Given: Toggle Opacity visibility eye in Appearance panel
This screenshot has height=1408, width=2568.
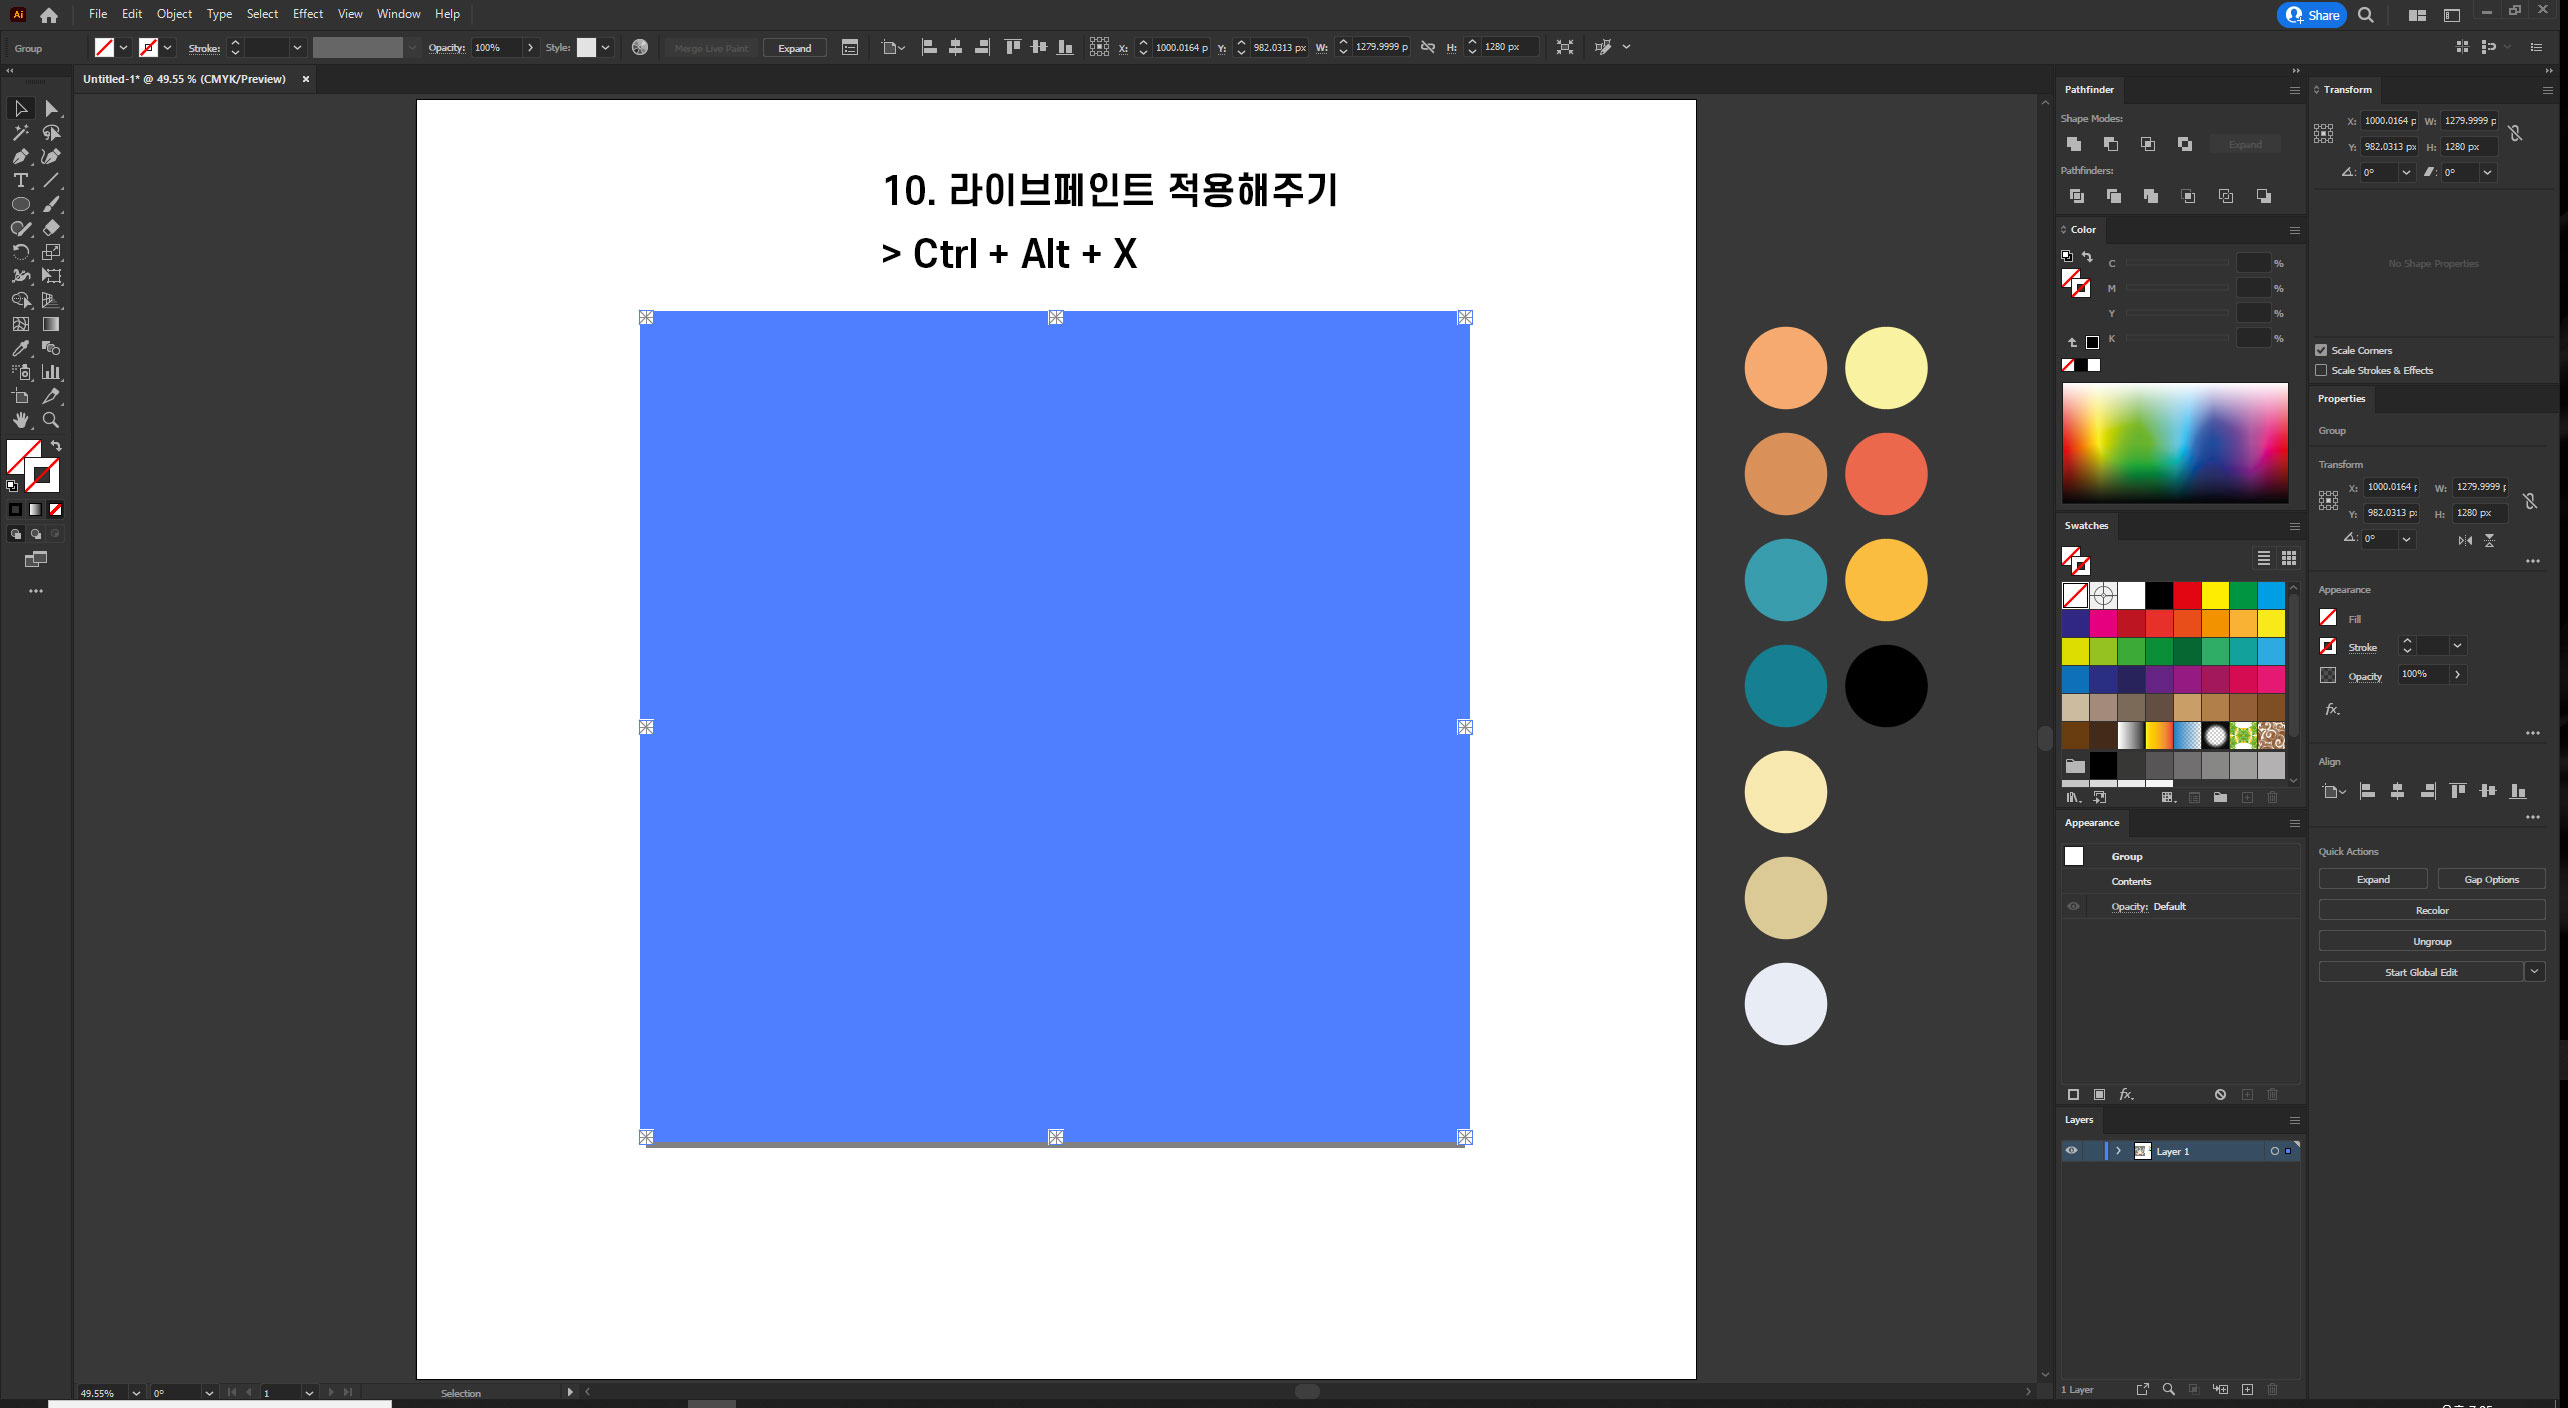Looking at the screenshot, I should pos(2073,907).
